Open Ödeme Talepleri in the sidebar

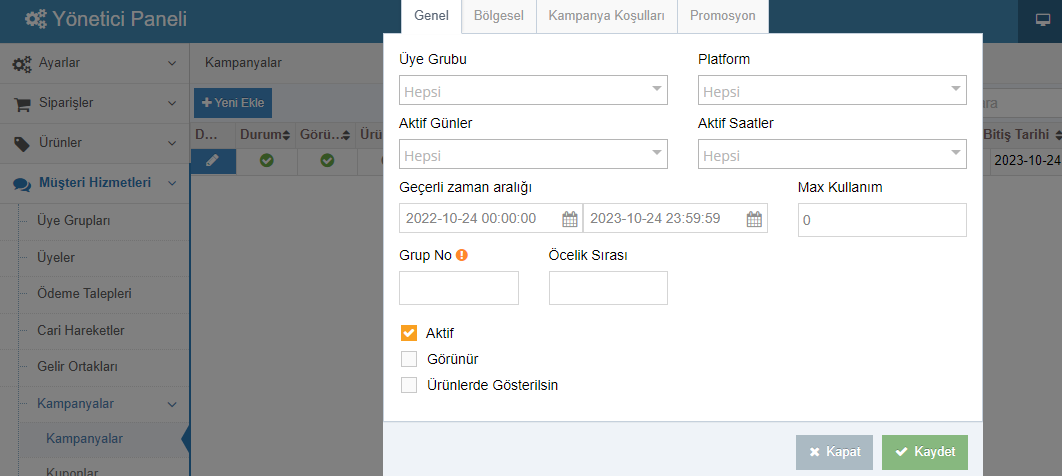[84, 295]
